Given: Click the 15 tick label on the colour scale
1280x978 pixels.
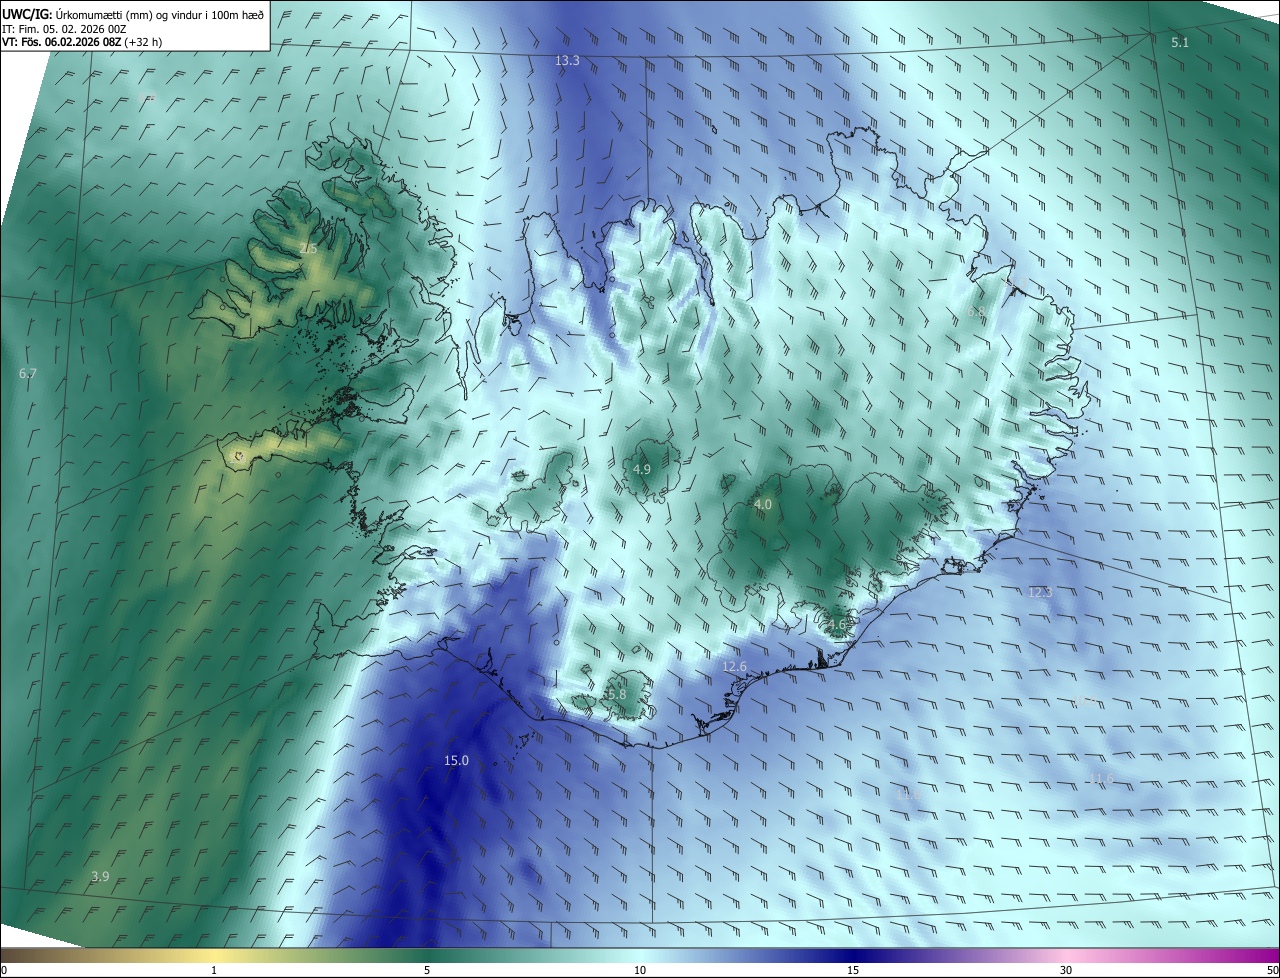Looking at the screenshot, I should point(853,970).
